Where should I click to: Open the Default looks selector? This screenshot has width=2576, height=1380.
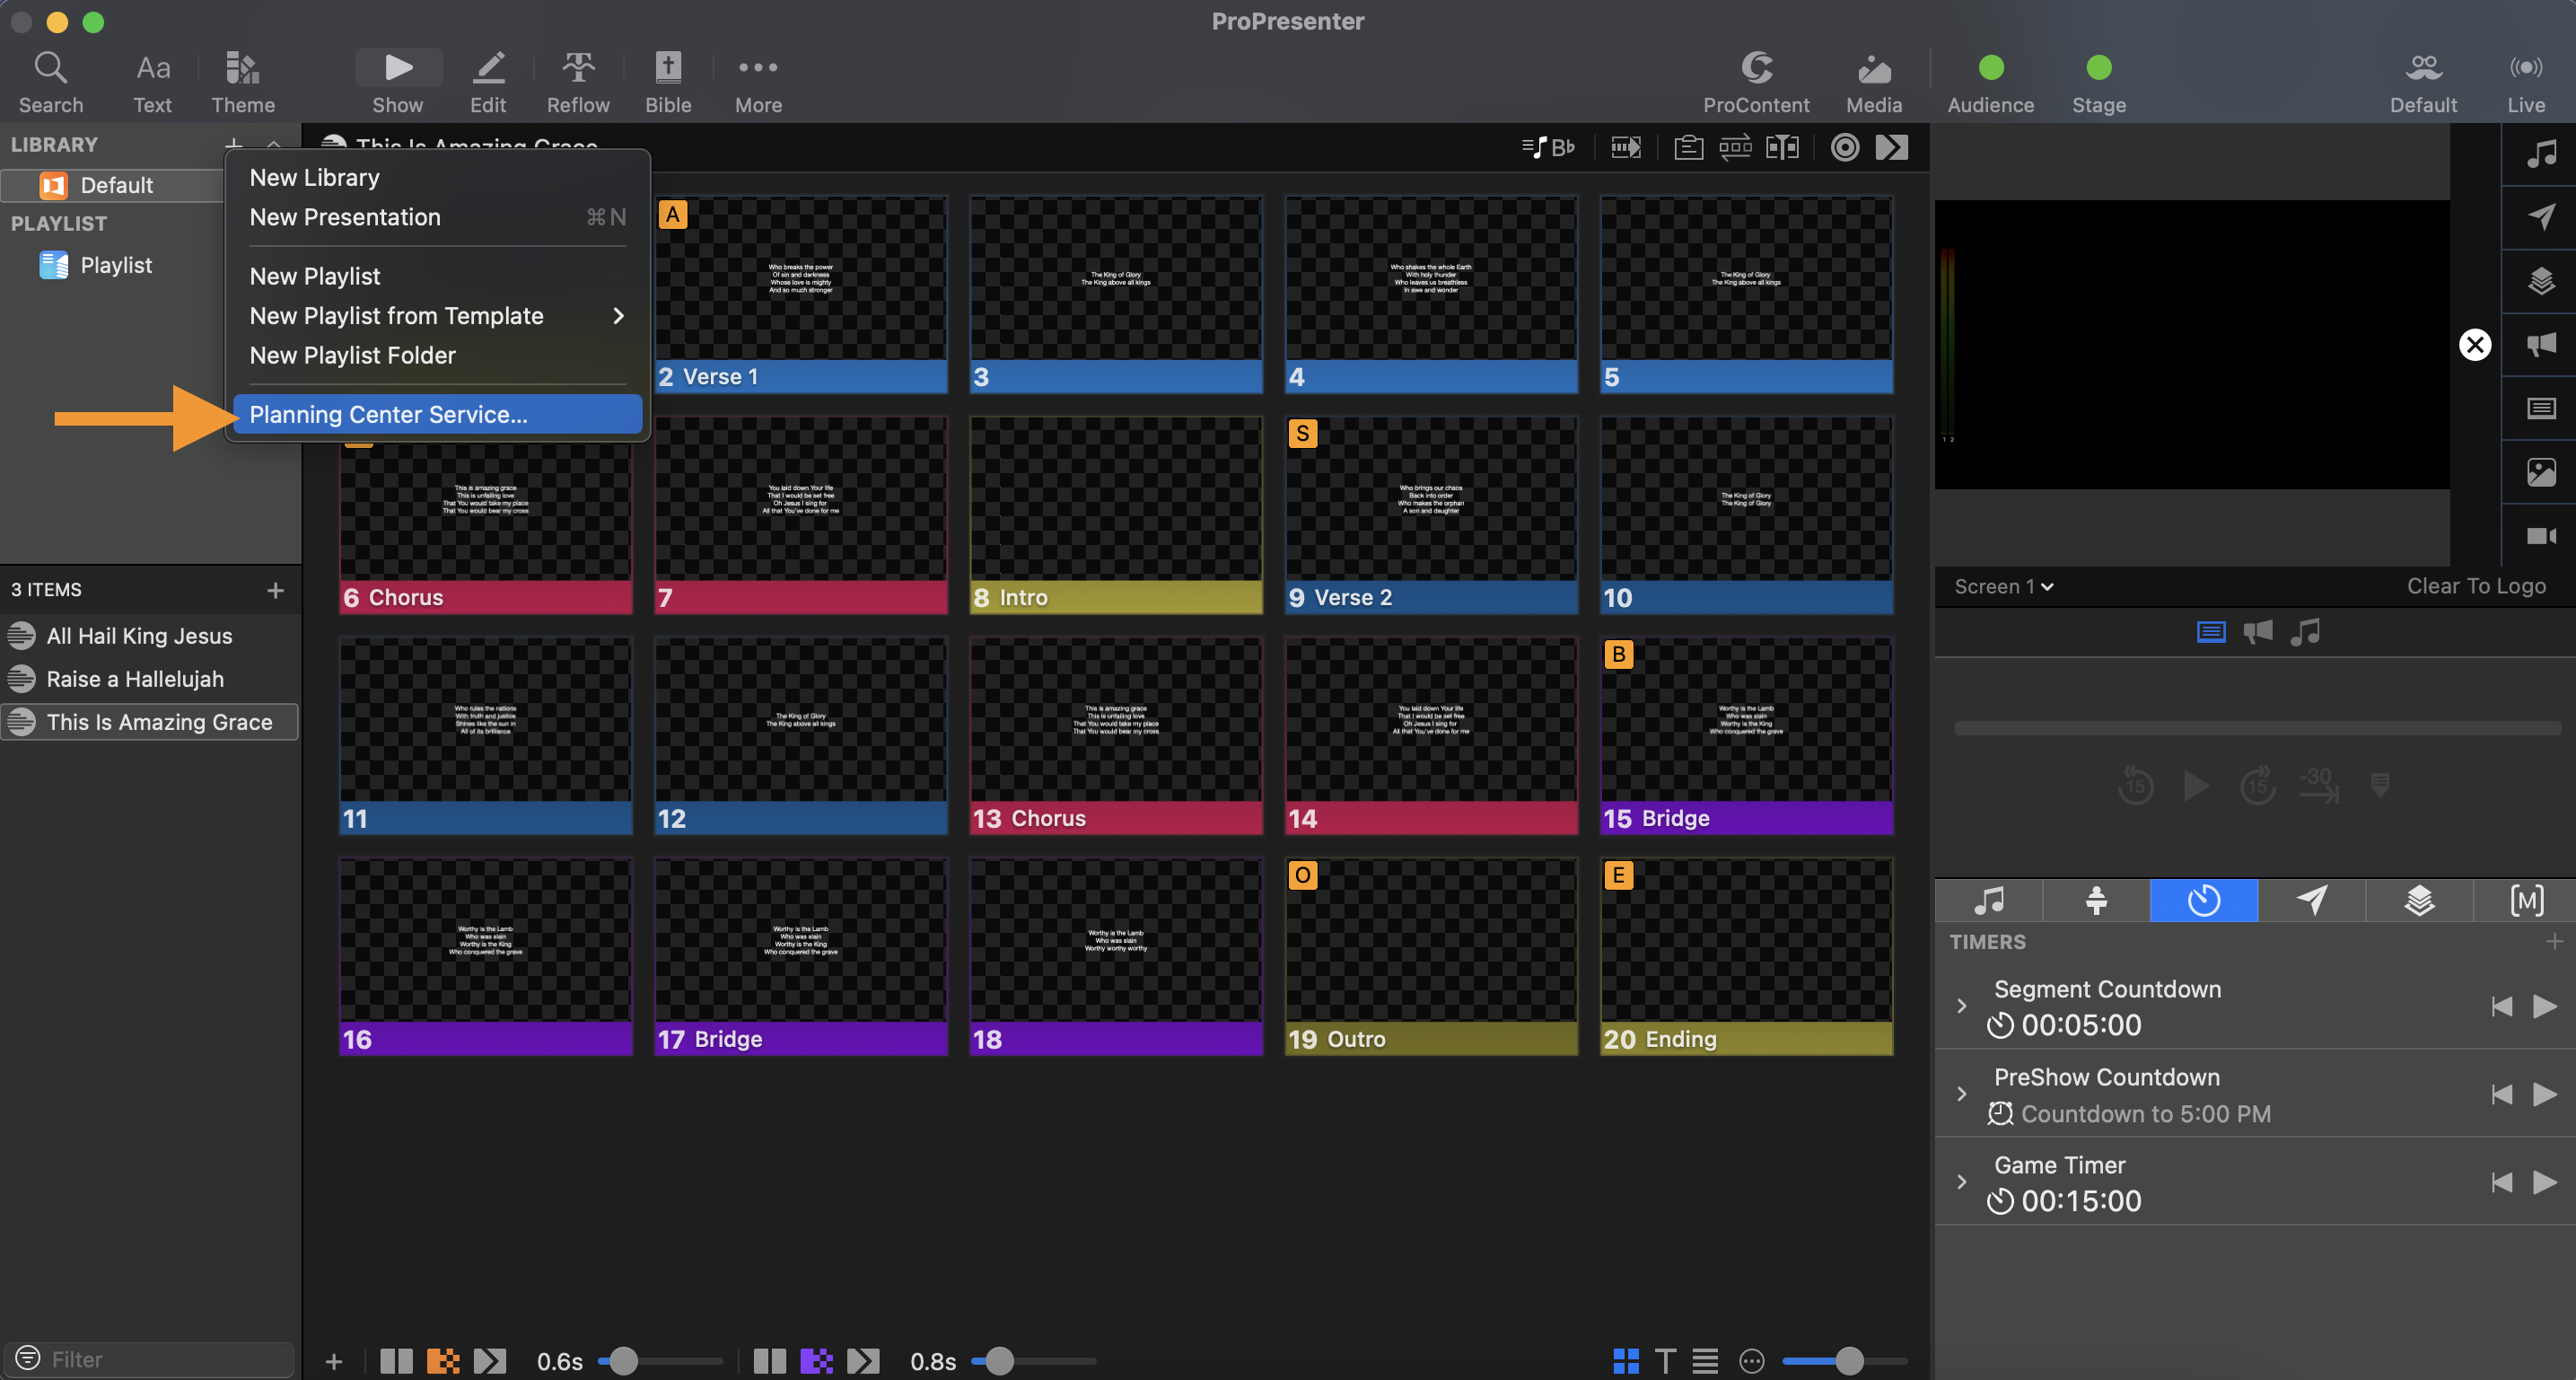(x=2423, y=82)
